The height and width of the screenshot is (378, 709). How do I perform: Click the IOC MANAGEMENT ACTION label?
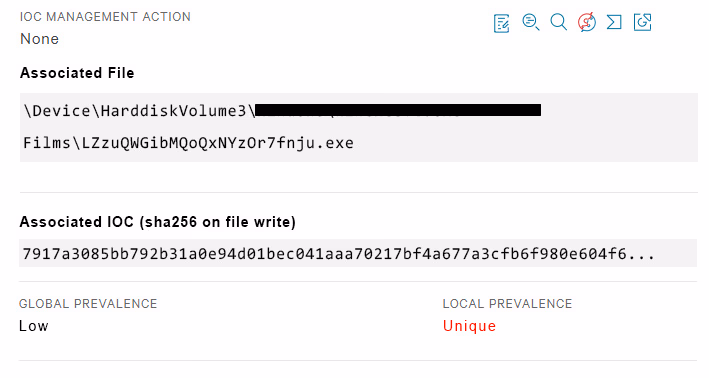[105, 17]
